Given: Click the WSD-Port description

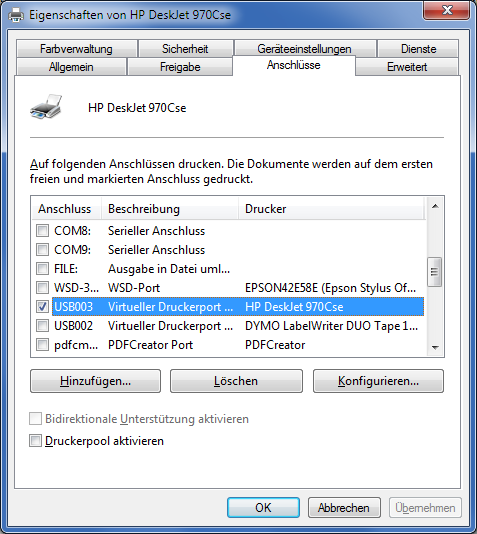Looking at the screenshot, I should tap(134, 288).
